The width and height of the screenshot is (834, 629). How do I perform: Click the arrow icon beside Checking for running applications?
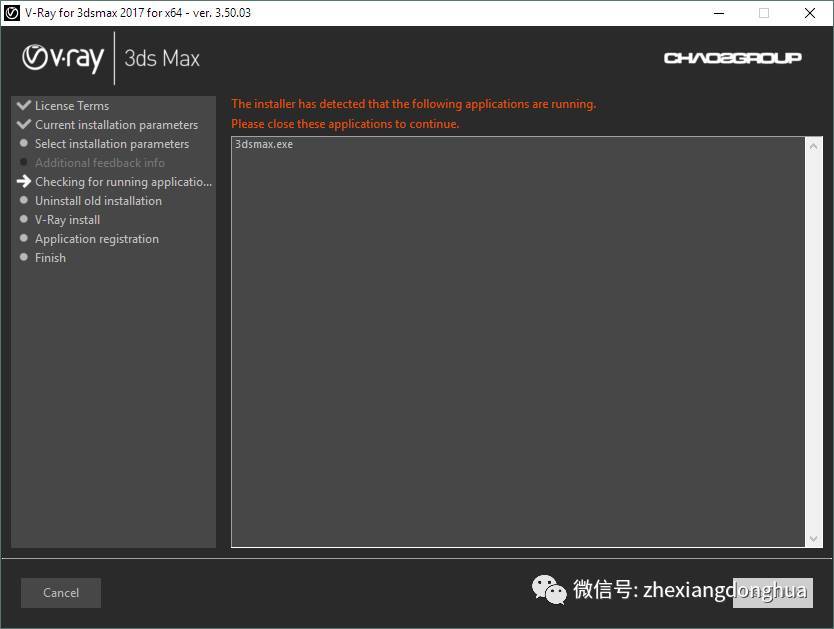point(24,181)
